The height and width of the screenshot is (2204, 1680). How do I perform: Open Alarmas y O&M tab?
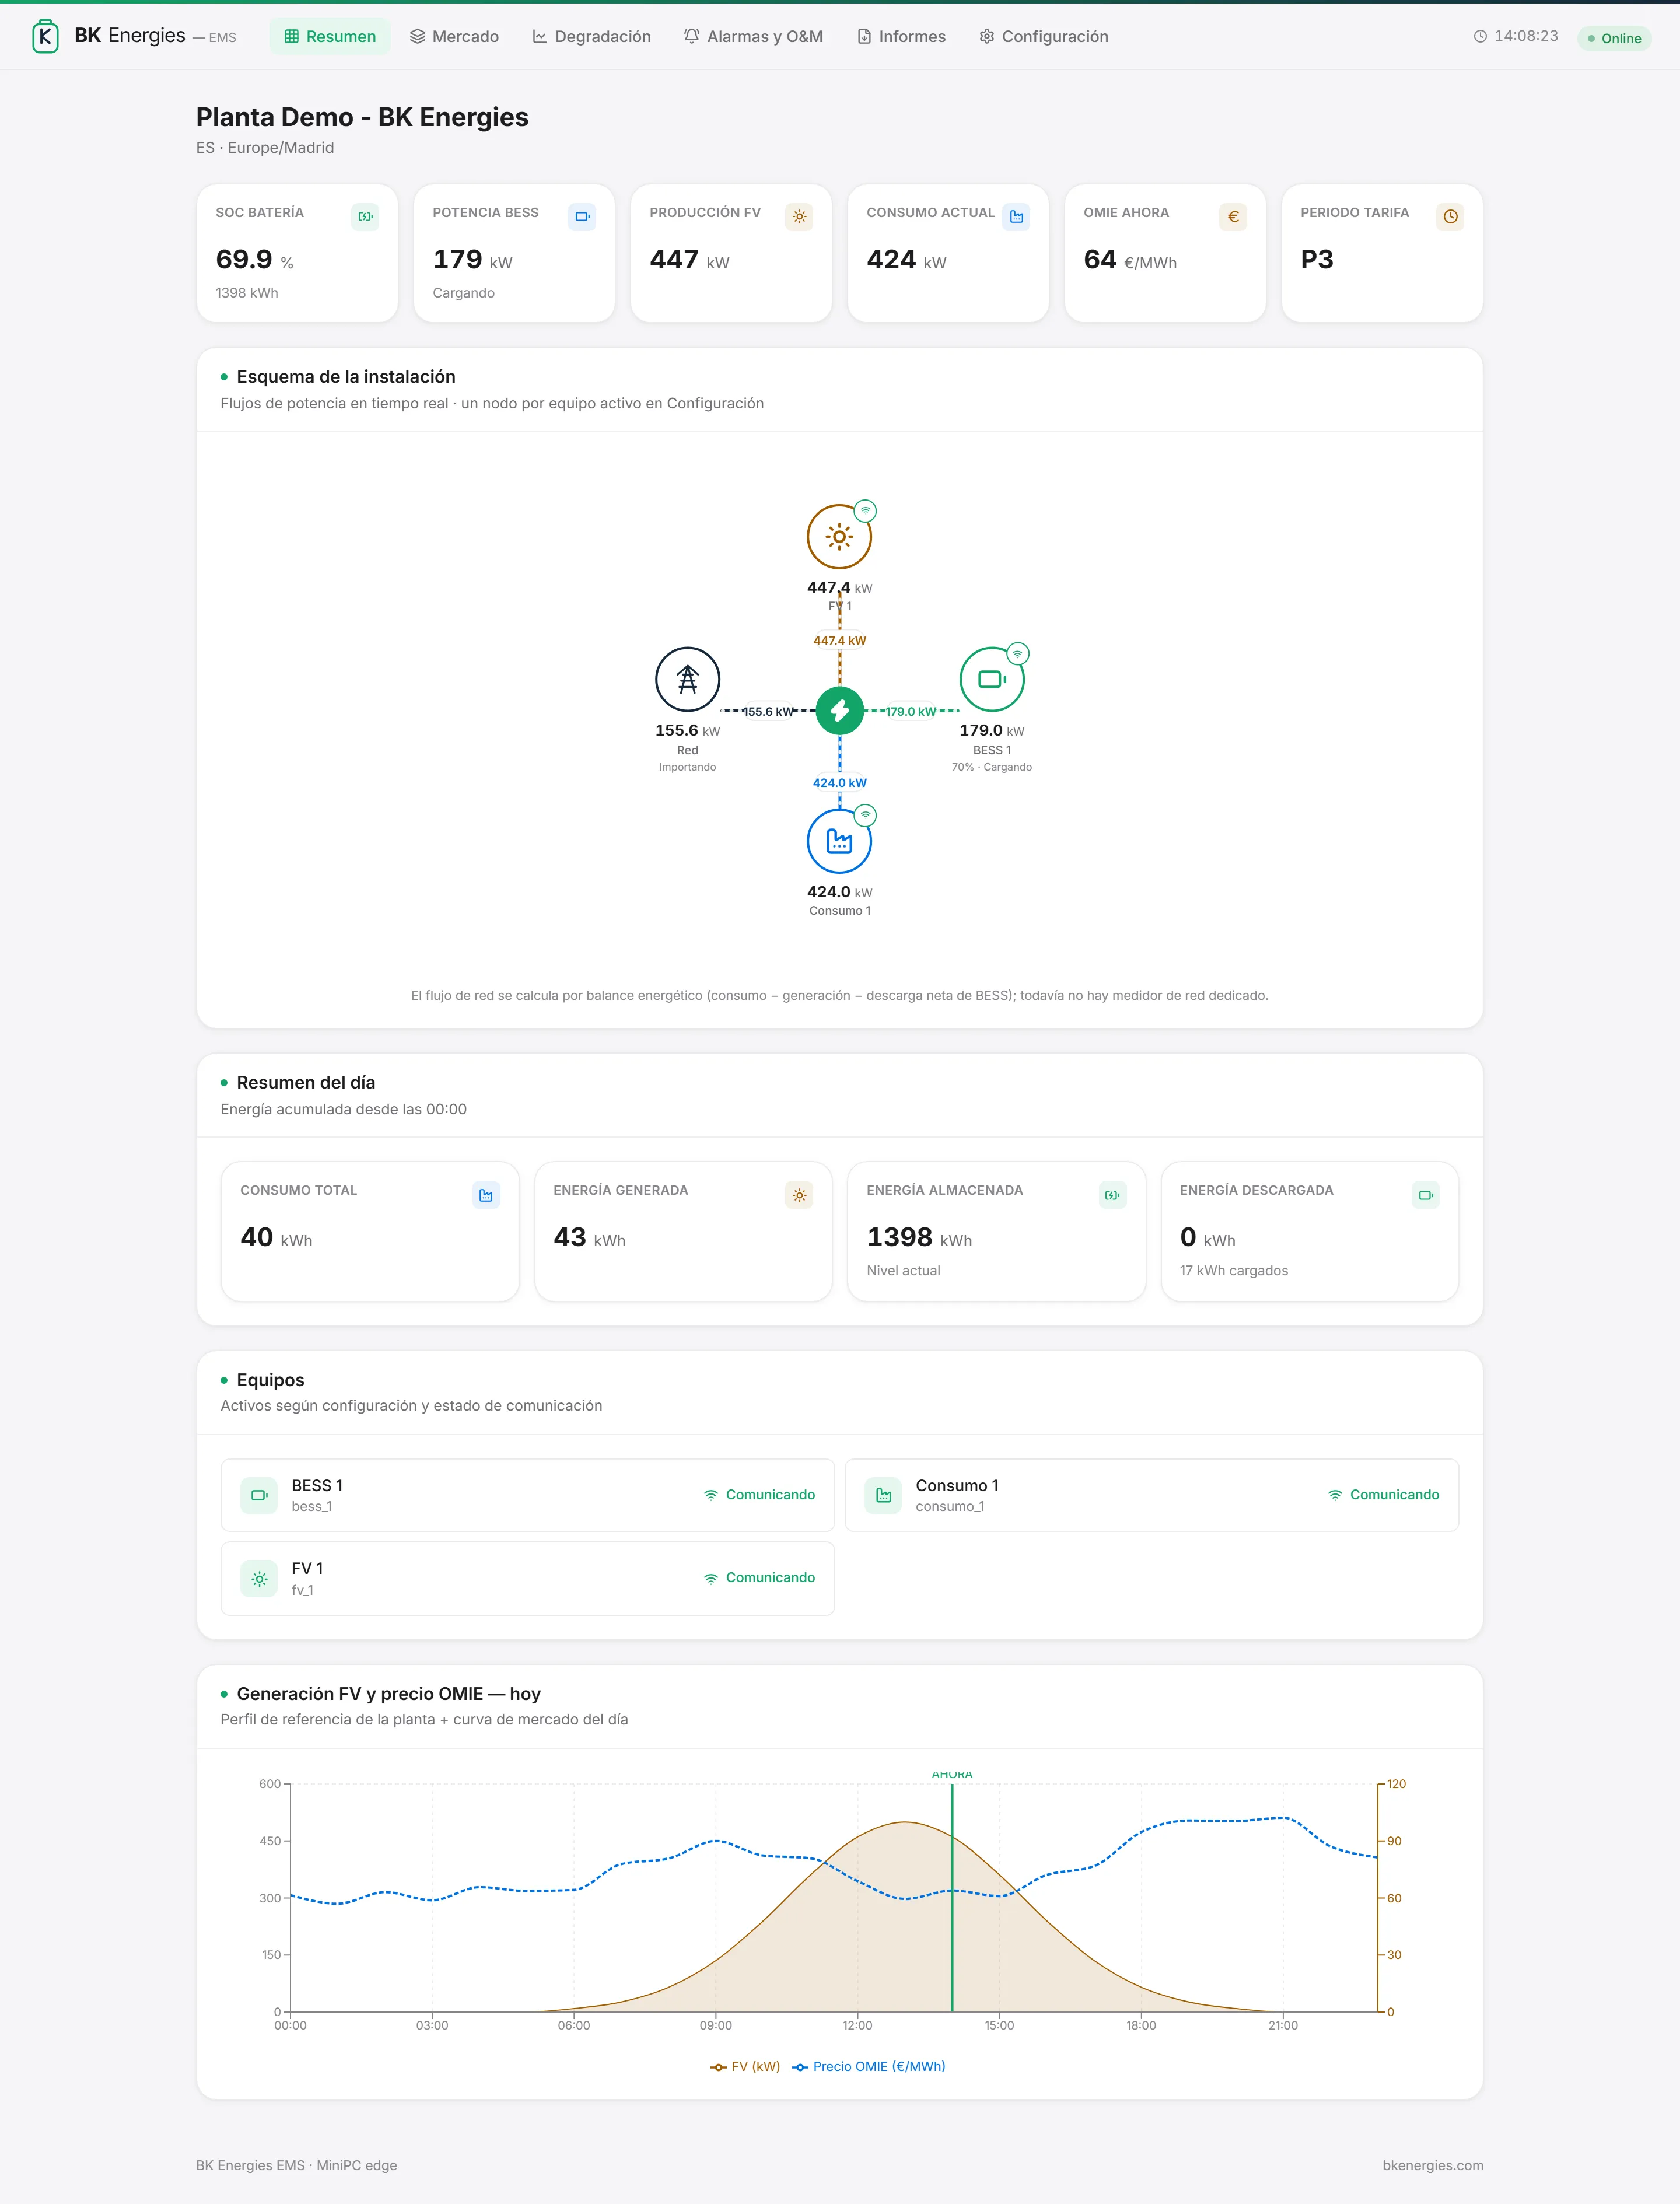click(x=753, y=36)
